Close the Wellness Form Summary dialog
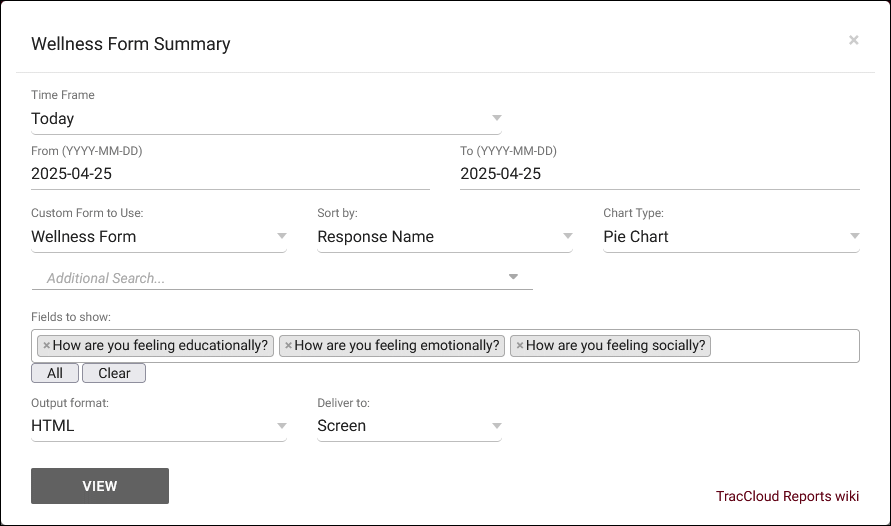Viewport: 891px width, 526px height. pyautogui.click(x=853, y=40)
